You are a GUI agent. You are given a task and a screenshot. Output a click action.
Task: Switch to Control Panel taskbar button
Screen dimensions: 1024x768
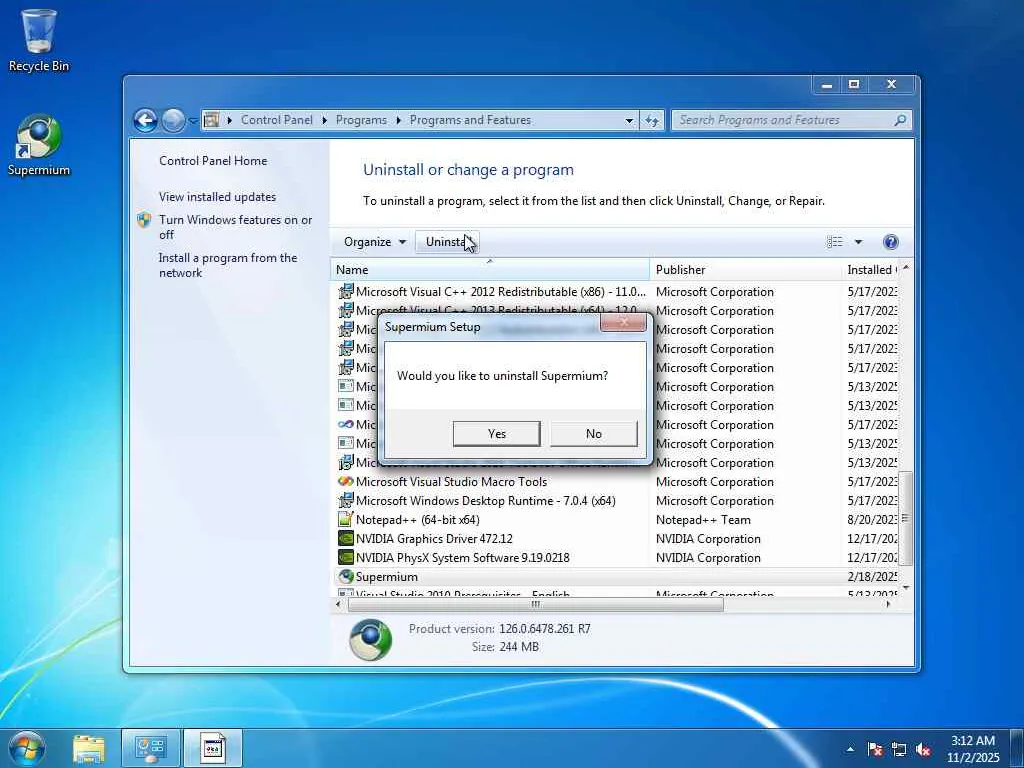point(151,748)
